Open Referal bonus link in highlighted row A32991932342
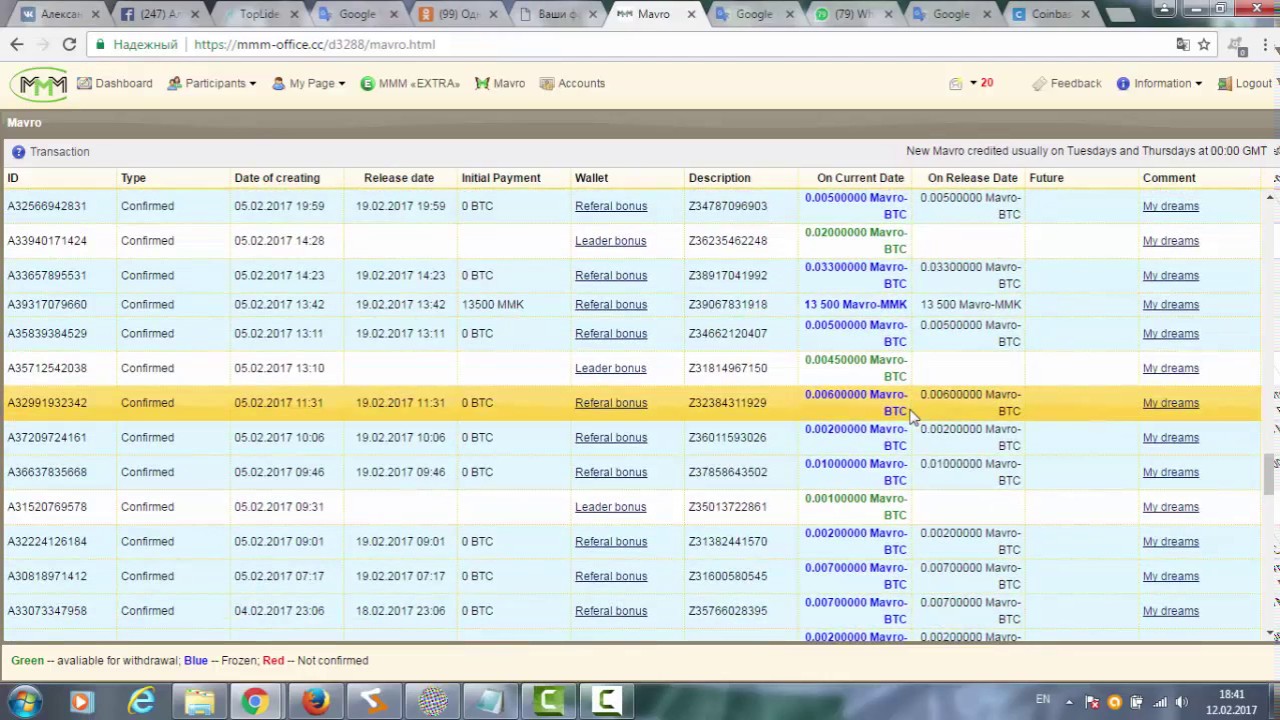Image resolution: width=1280 pixels, height=720 pixels. pyautogui.click(x=611, y=403)
